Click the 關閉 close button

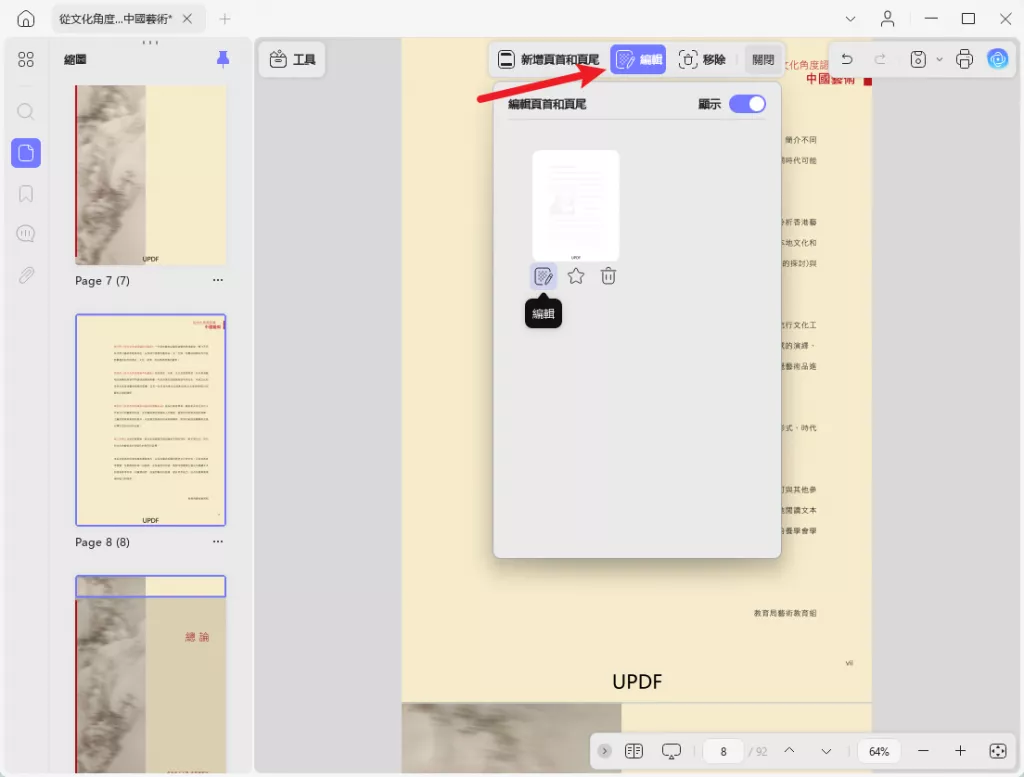pos(763,59)
